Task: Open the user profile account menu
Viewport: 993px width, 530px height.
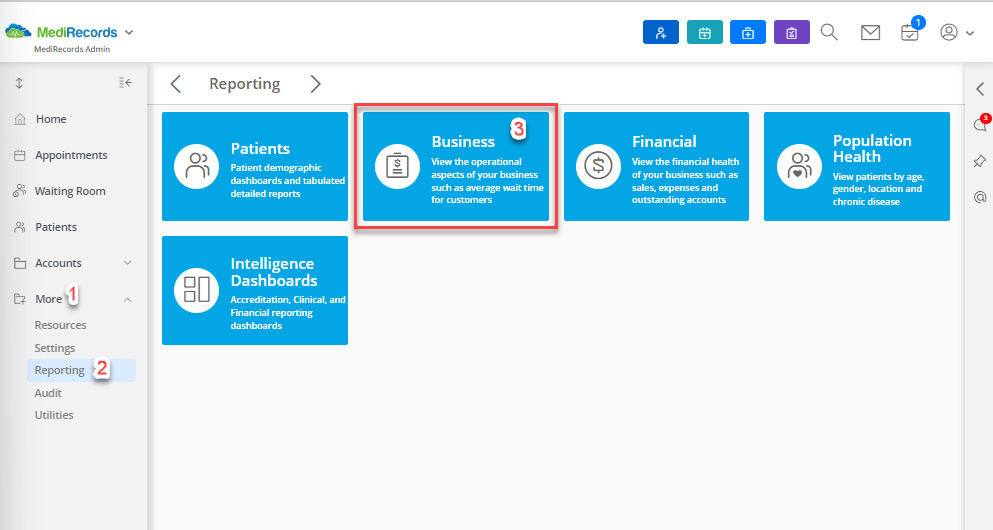Action: click(956, 32)
